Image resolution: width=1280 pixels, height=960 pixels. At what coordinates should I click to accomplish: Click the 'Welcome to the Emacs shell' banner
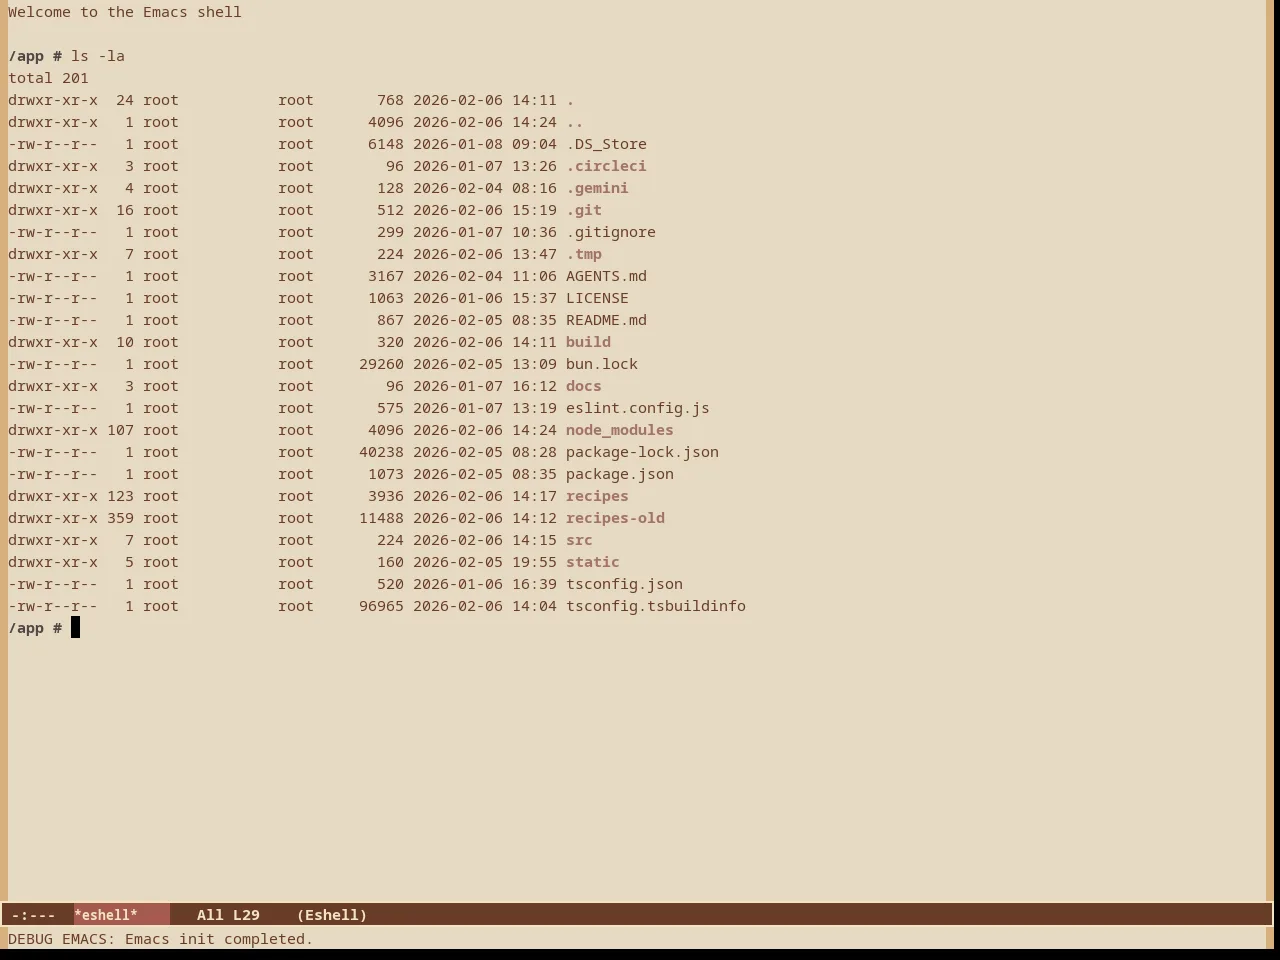click(x=125, y=12)
